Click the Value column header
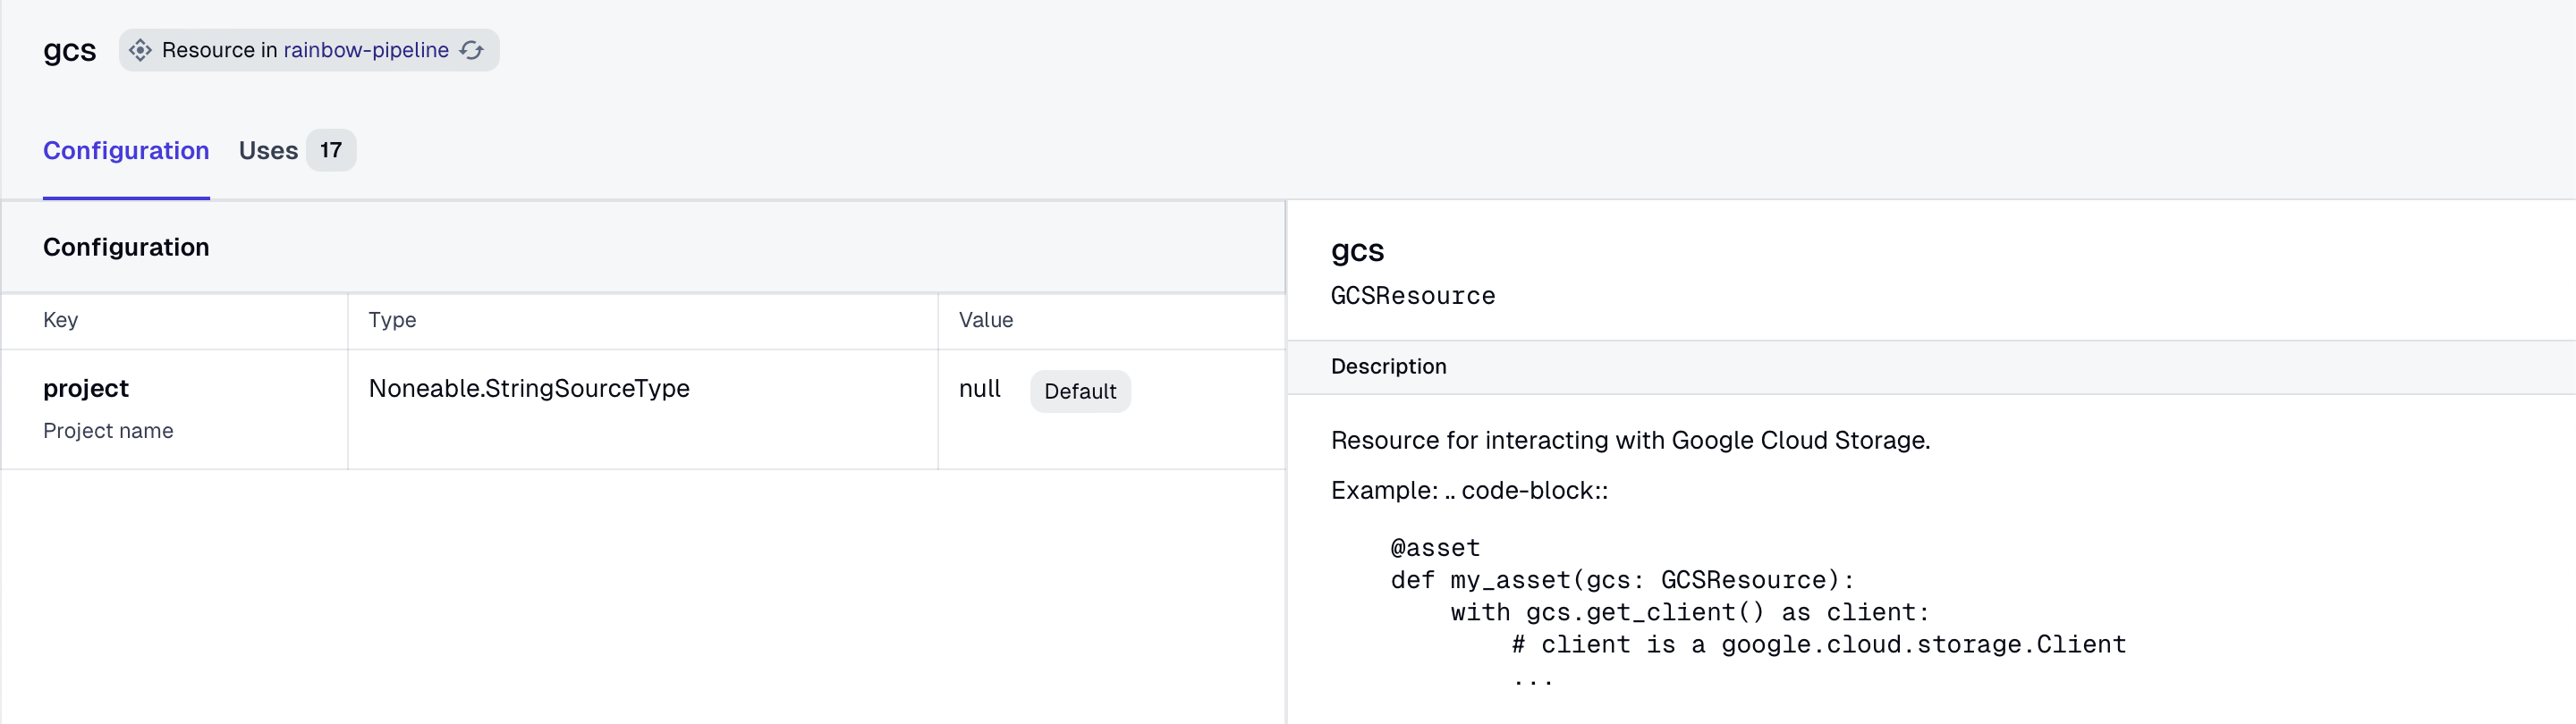The image size is (2576, 724). [985, 320]
